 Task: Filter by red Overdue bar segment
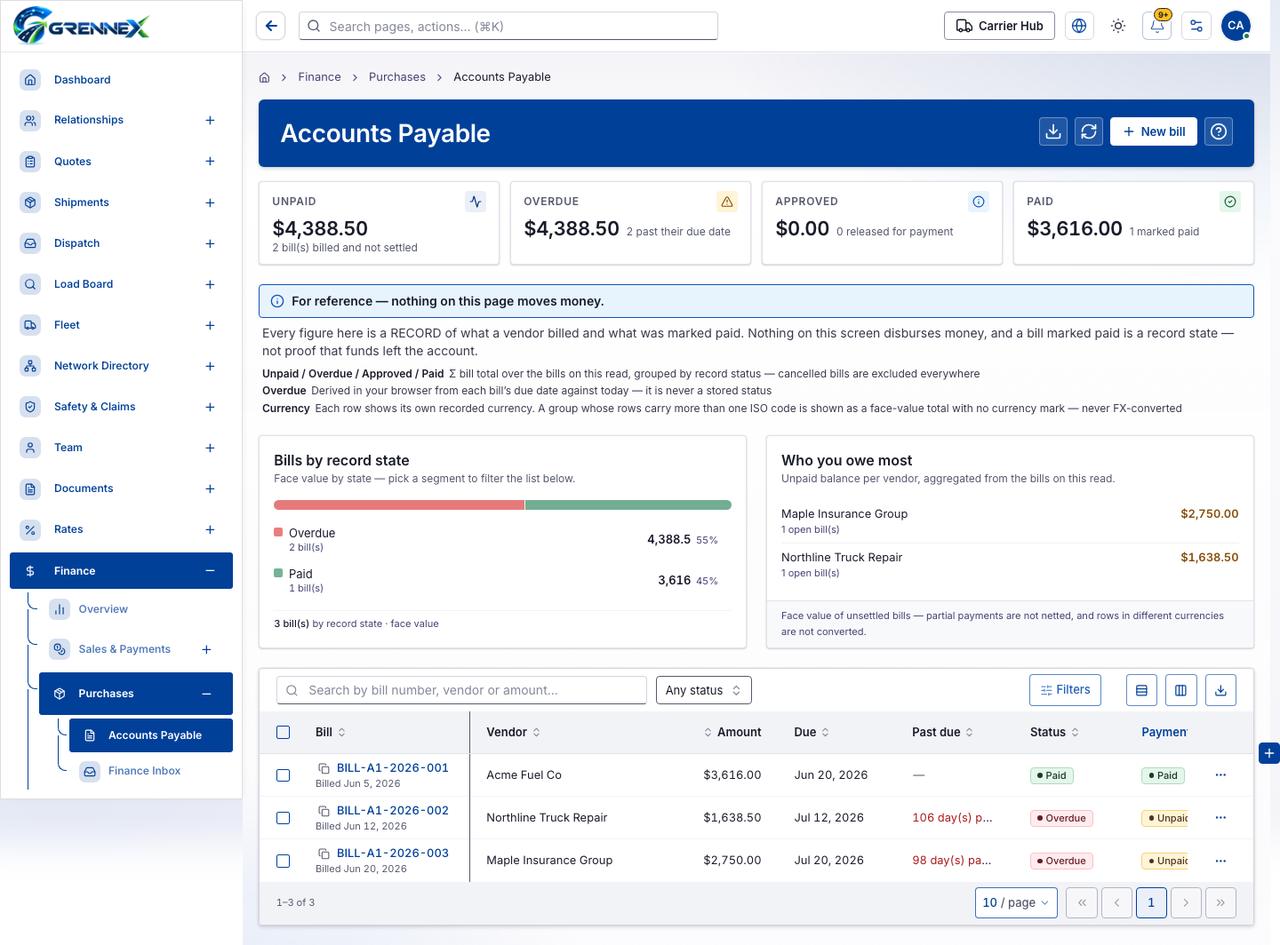[x=399, y=505]
